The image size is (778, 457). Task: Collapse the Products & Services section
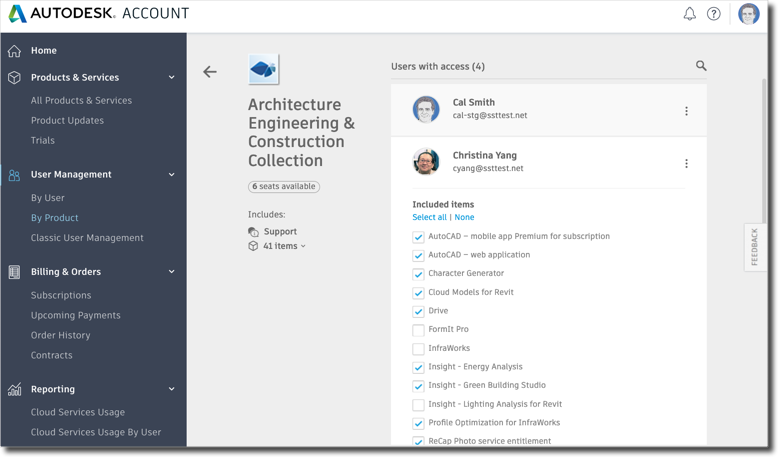(172, 77)
